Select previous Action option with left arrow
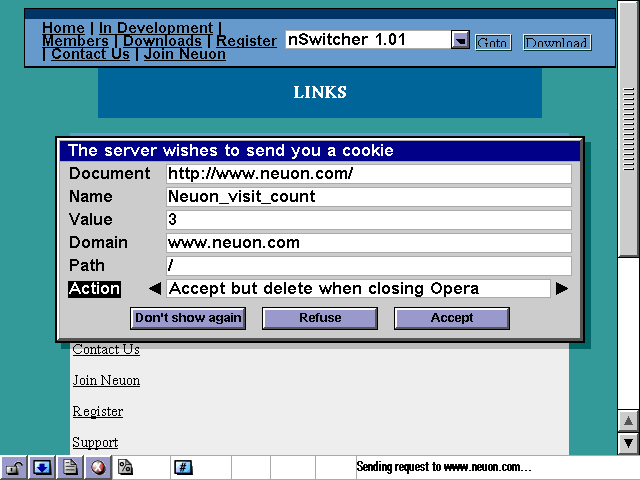 155,289
